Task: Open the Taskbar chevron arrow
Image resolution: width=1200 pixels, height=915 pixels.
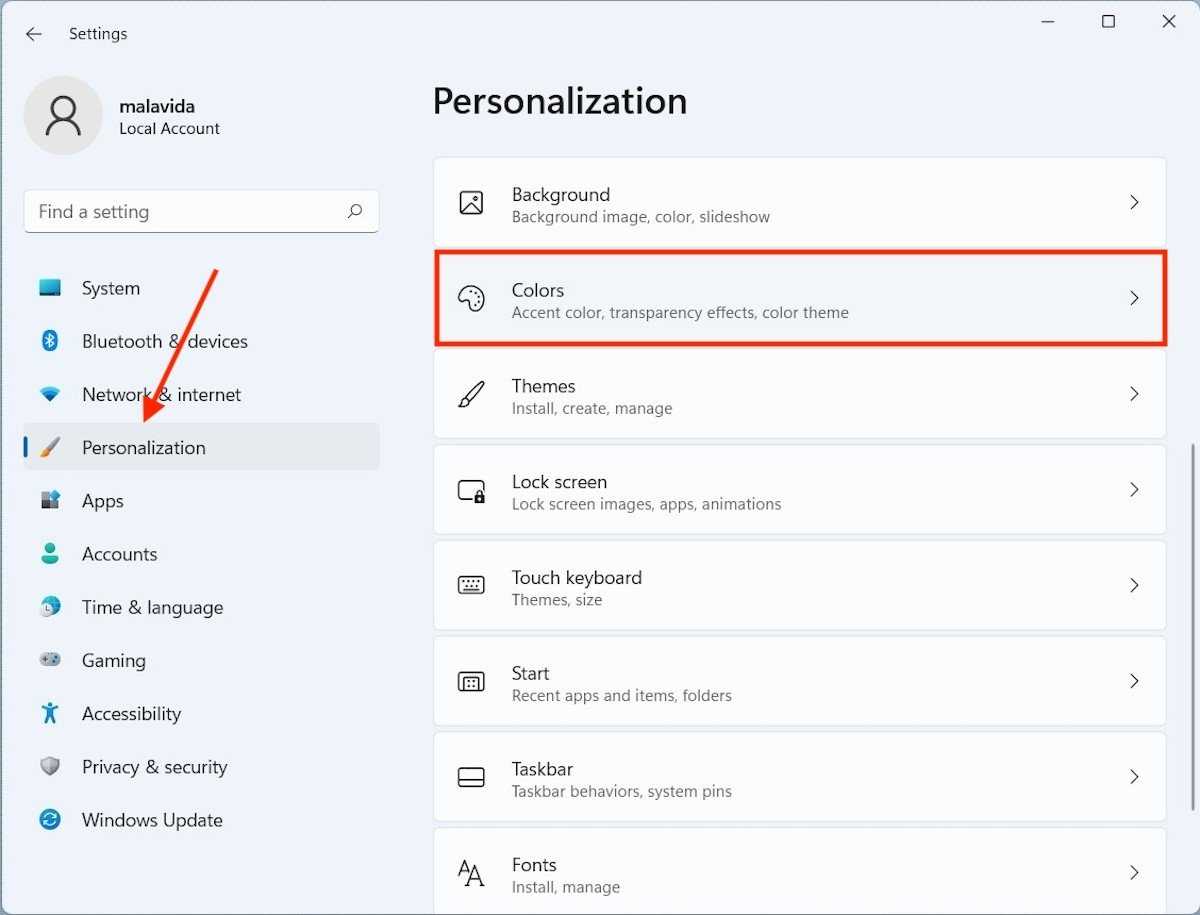Action: (x=1134, y=777)
